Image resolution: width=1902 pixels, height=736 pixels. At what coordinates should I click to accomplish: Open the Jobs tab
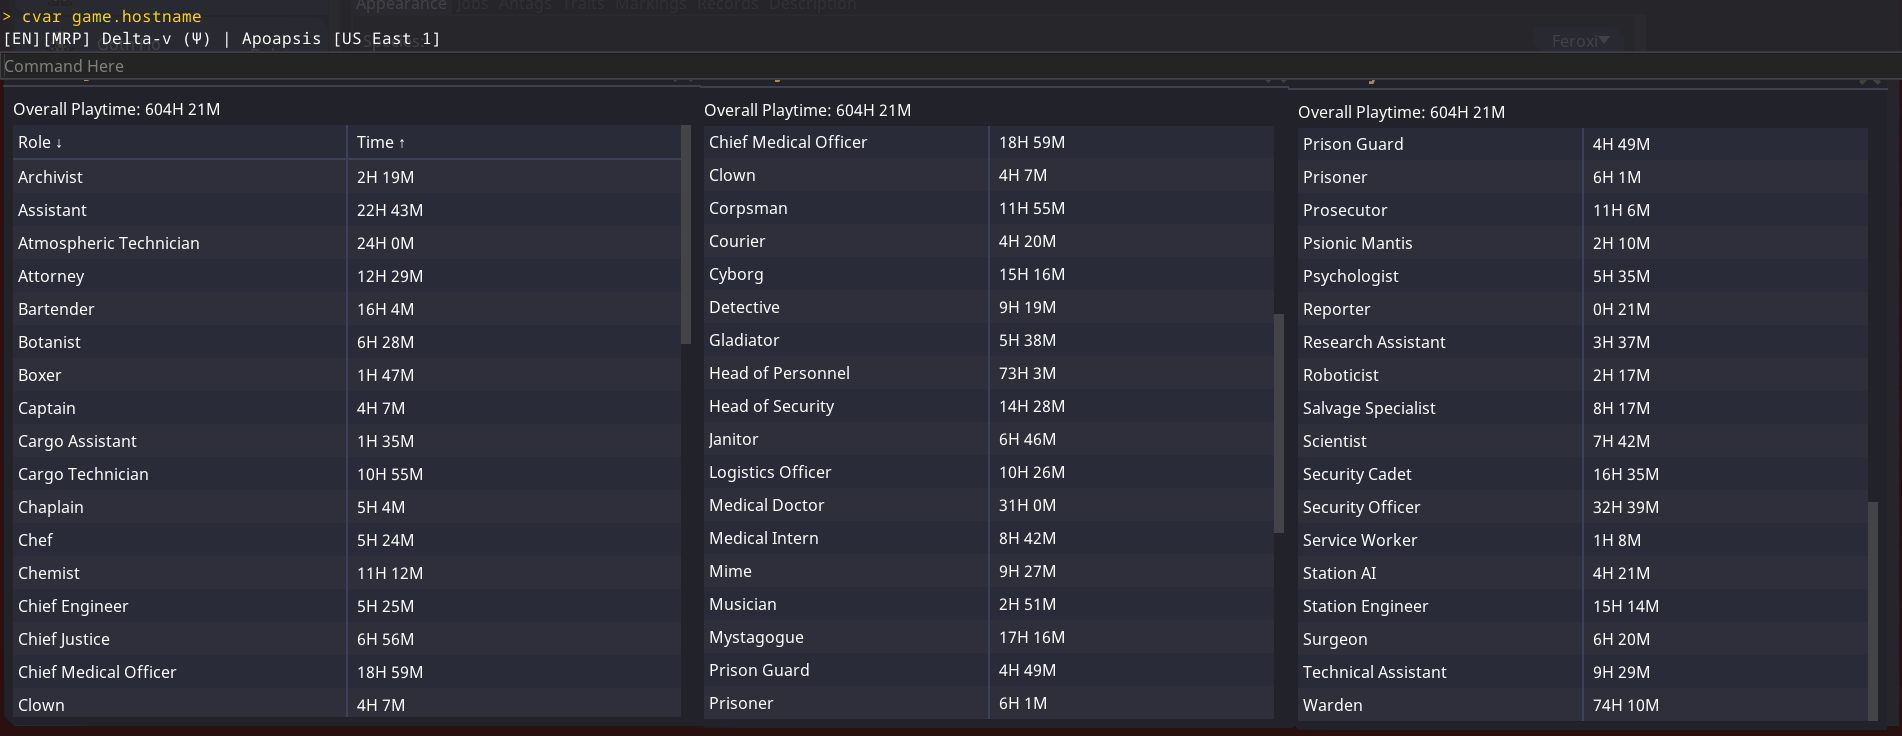click(472, 5)
